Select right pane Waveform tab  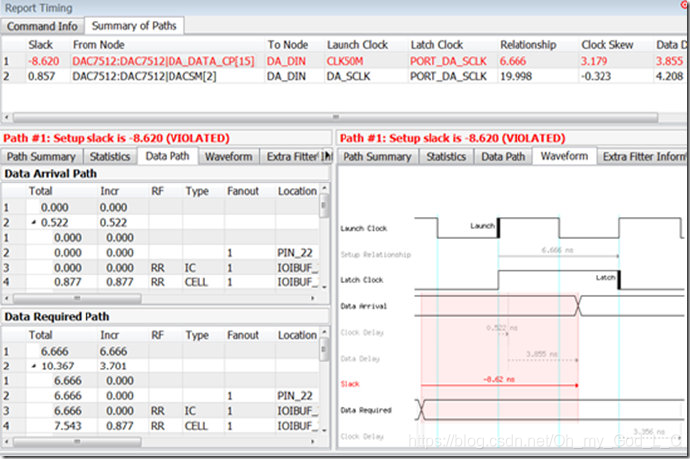pos(564,156)
